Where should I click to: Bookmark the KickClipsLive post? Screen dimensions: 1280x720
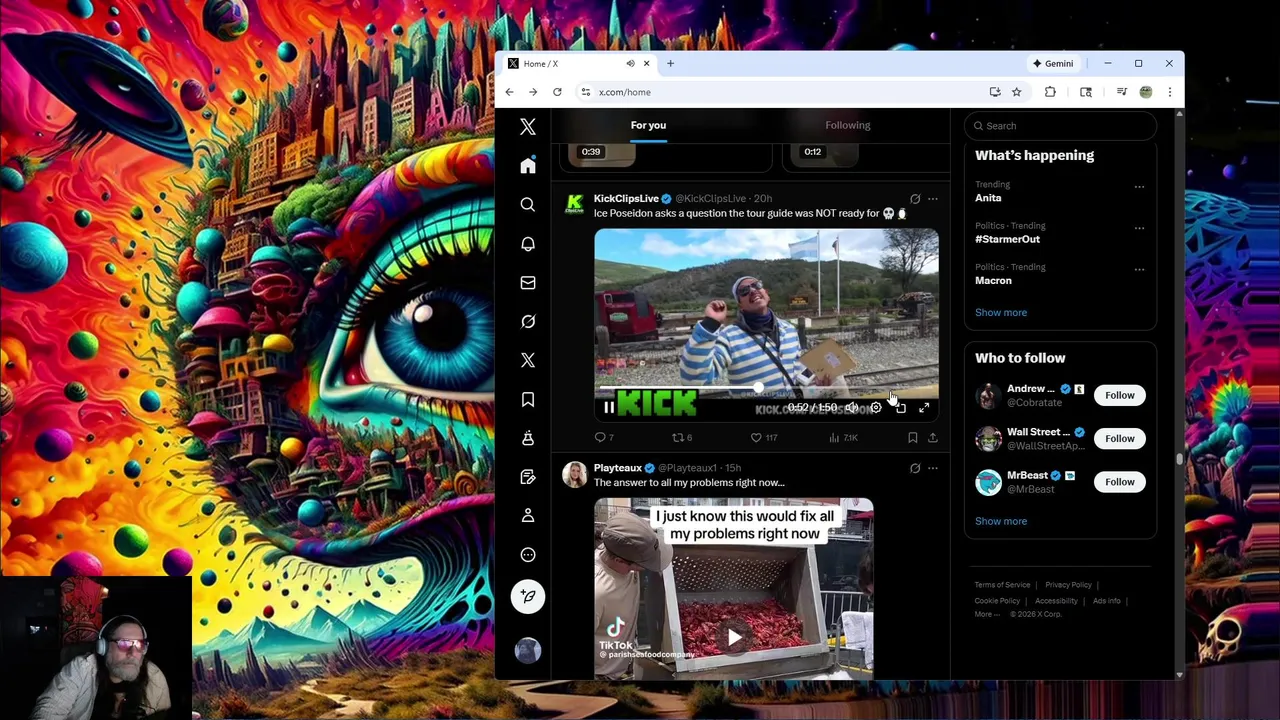[x=912, y=437]
